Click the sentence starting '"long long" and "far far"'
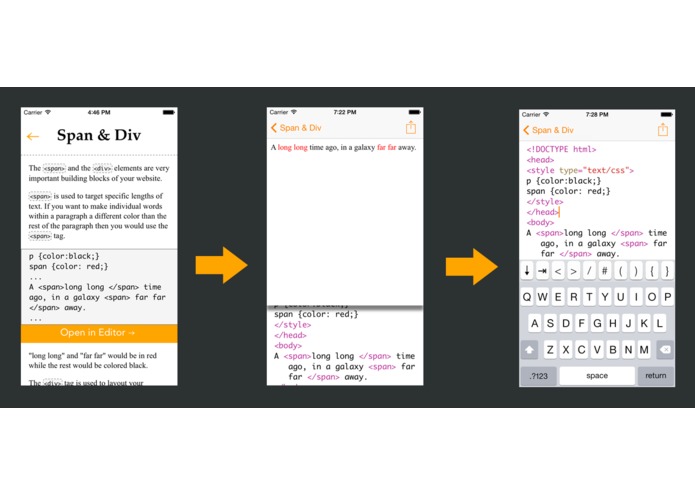This screenshot has width=695, height=494. [93, 360]
